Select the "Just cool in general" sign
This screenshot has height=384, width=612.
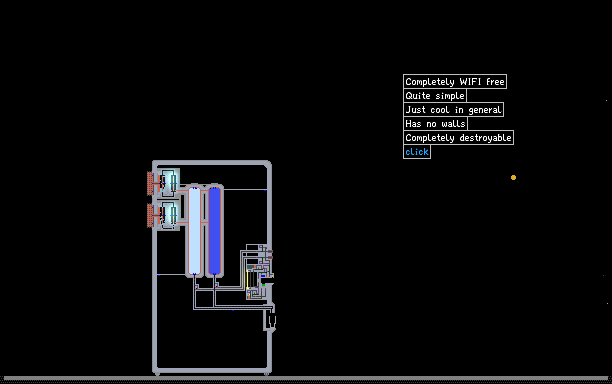(x=453, y=110)
